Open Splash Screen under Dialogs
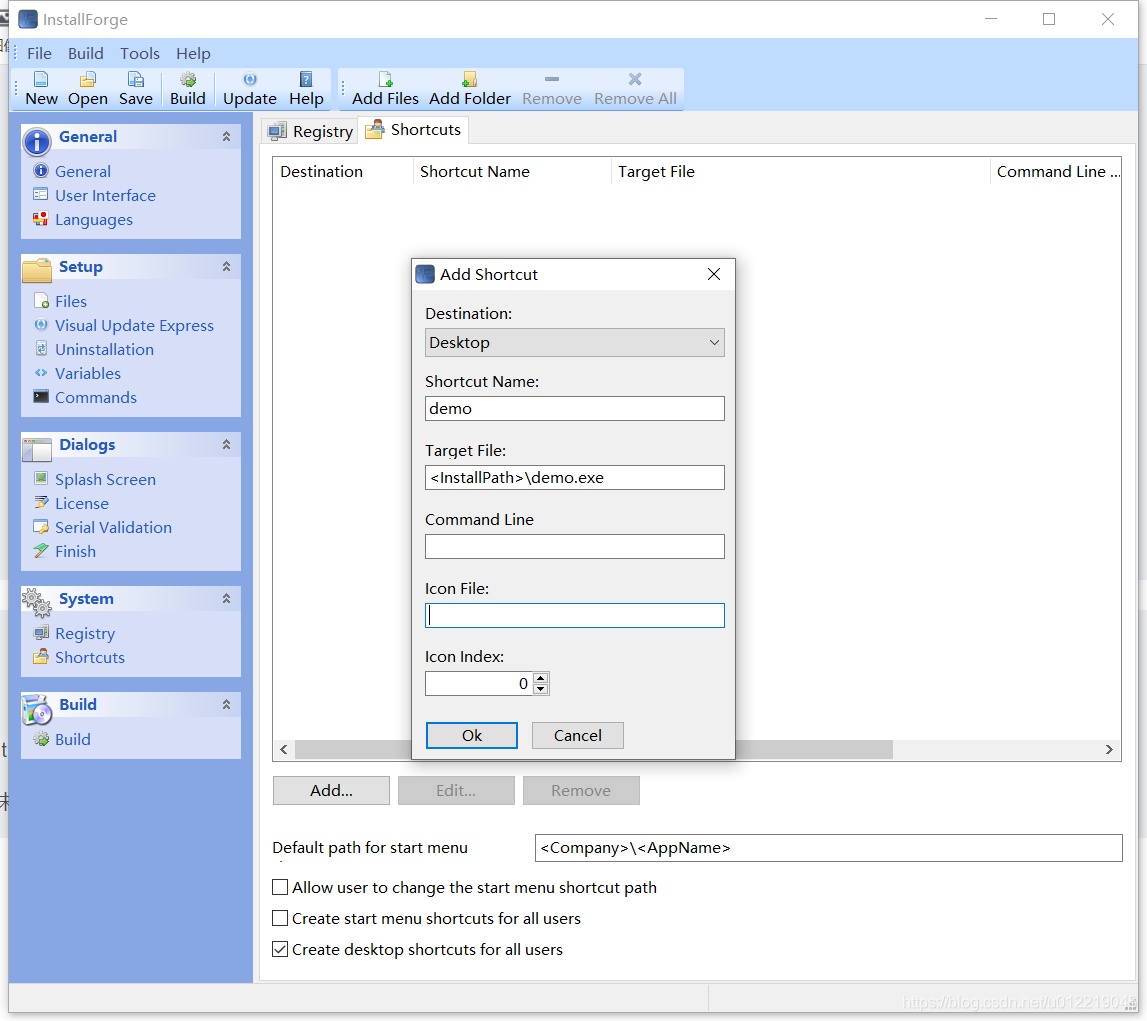Viewport: 1147px width, 1021px height. 105,480
